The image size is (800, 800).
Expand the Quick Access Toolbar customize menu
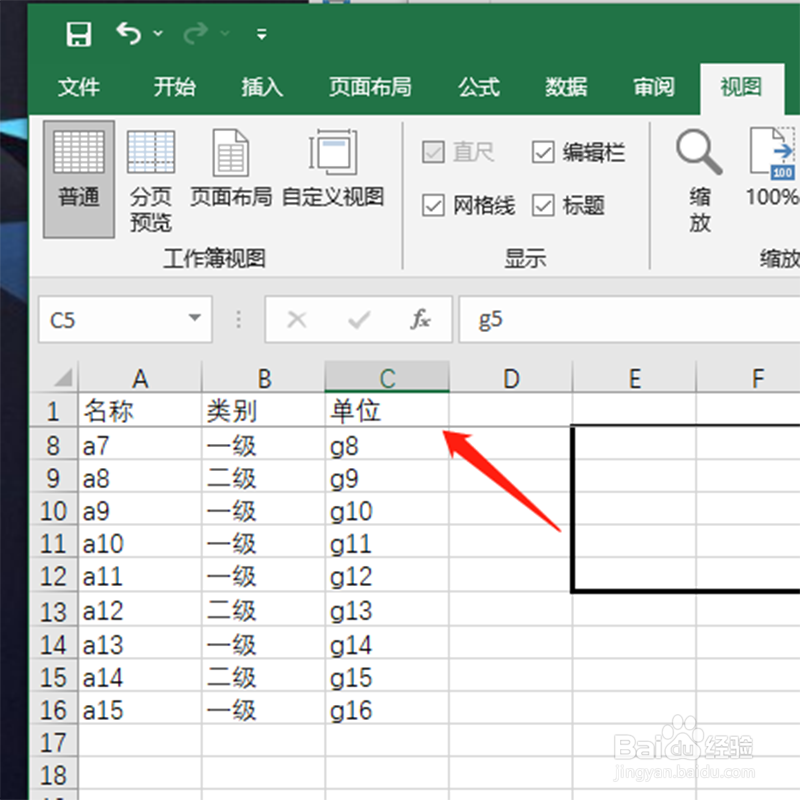tap(262, 34)
